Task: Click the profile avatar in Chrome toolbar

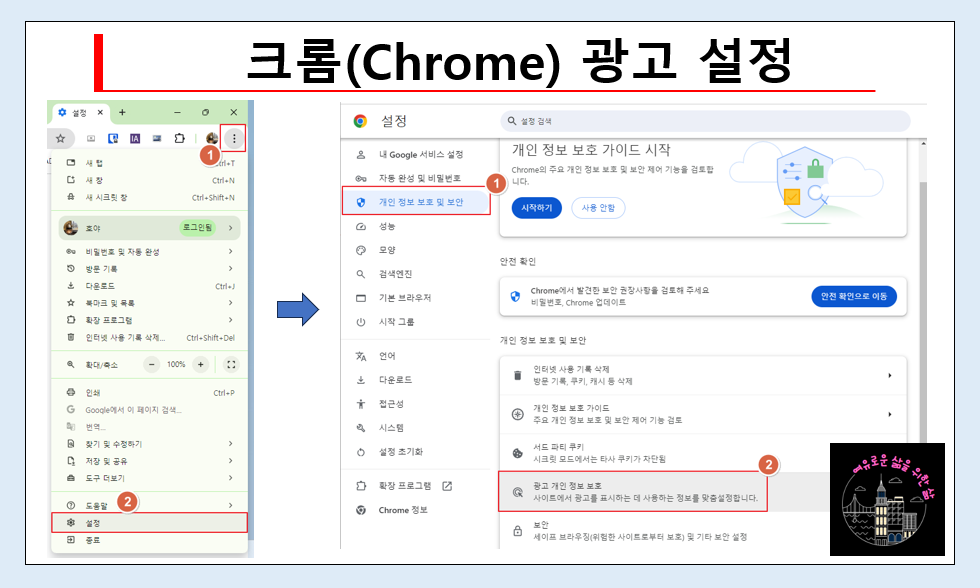Action: click(x=212, y=138)
